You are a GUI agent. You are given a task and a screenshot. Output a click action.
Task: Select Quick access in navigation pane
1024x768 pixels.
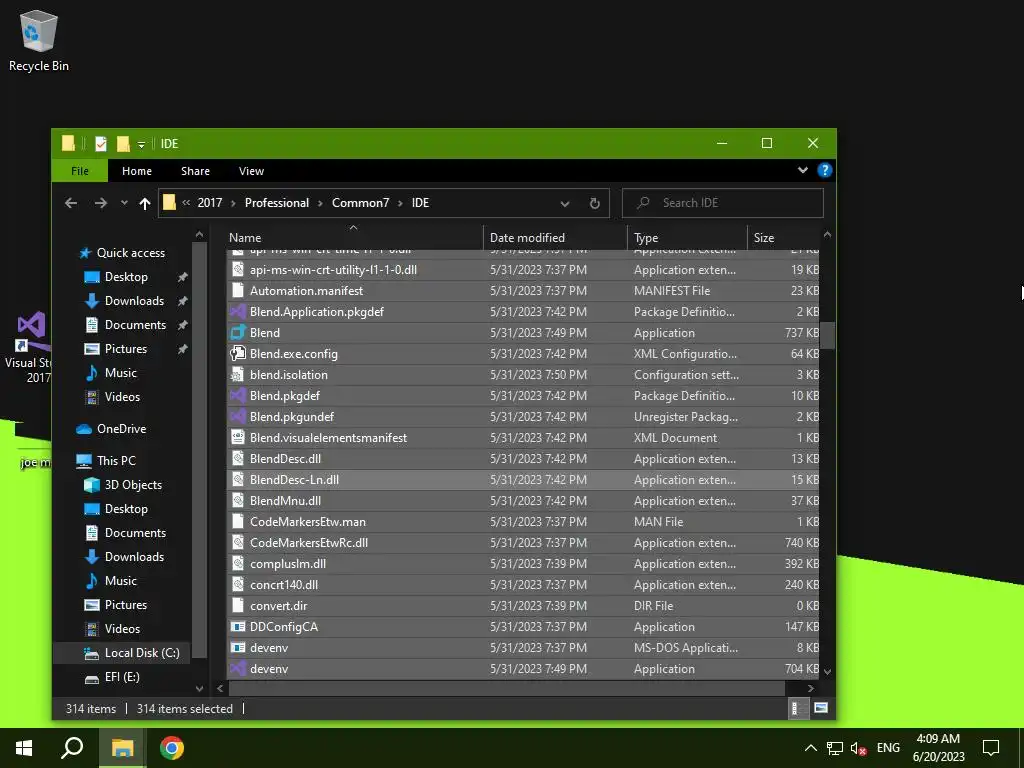coord(131,253)
